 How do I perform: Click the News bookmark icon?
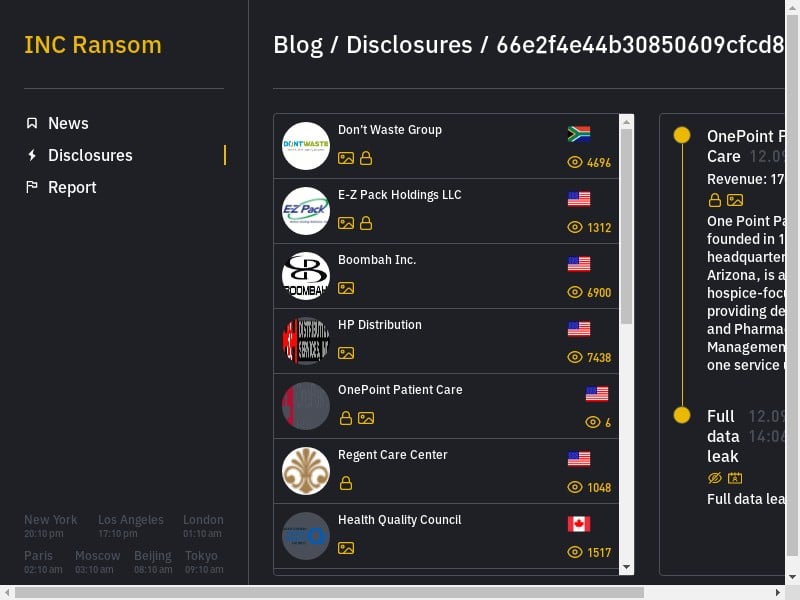pos(32,123)
